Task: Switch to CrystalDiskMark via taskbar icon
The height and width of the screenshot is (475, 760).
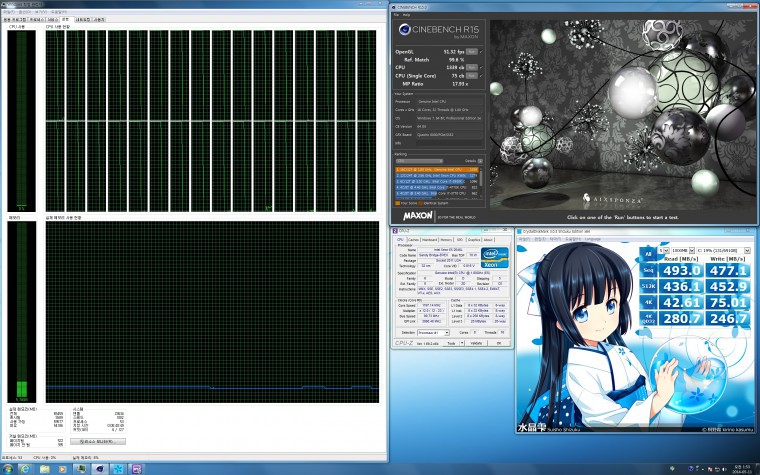Action: 118,469
